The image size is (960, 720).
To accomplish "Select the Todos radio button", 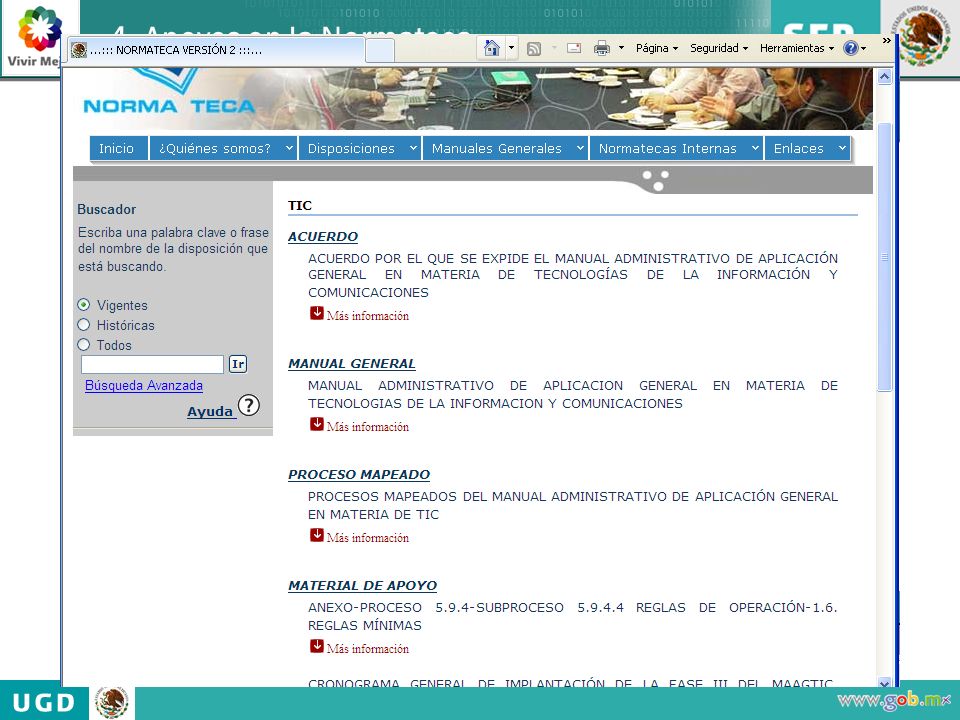I will (x=84, y=345).
